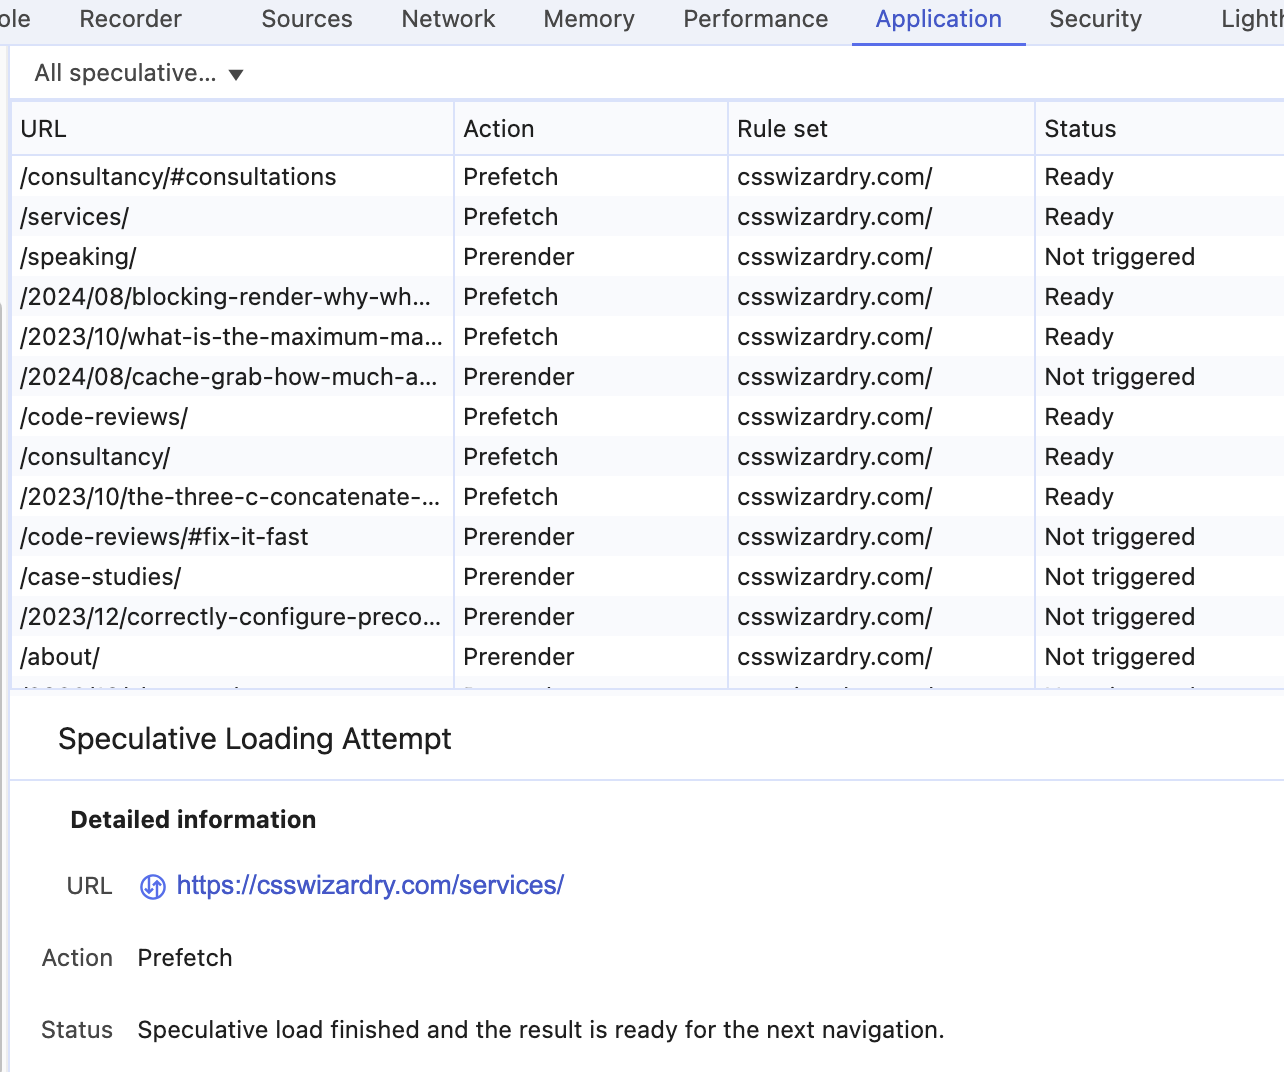Select the /consultancy/ row
This screenshot has height=1072, width=1284.
[x=648, y=456]
